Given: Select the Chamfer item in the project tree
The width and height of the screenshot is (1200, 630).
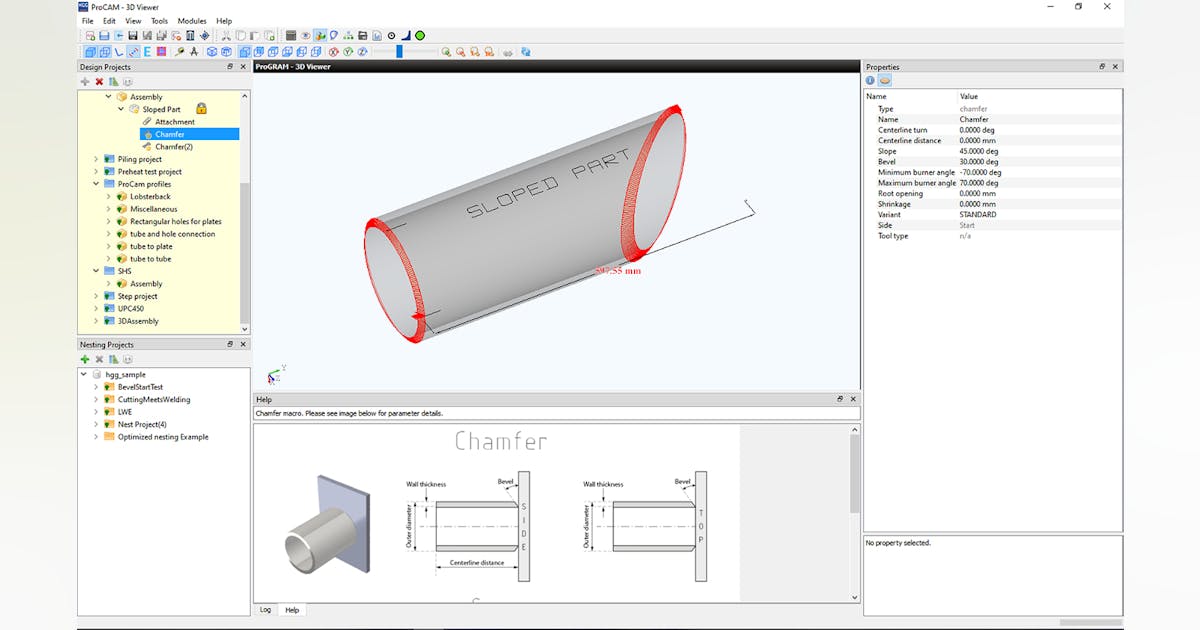Looking at the screenshot, I should coord(169,134).
